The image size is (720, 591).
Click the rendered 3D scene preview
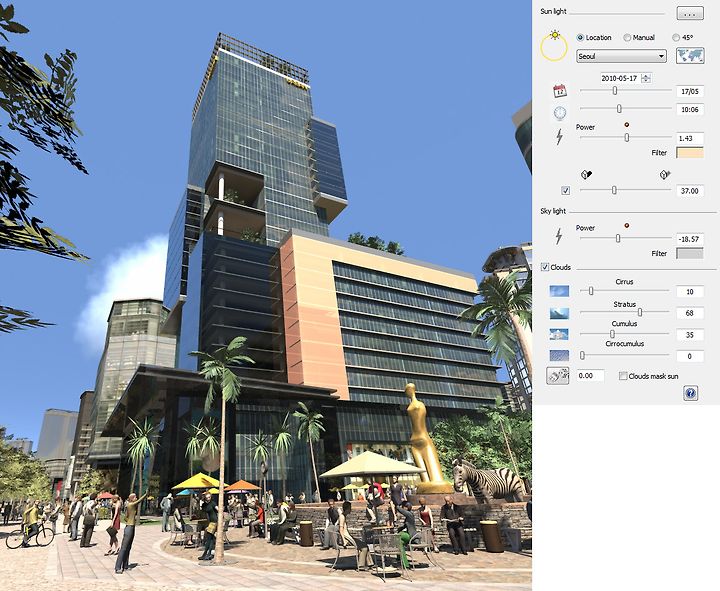[266, 295]
